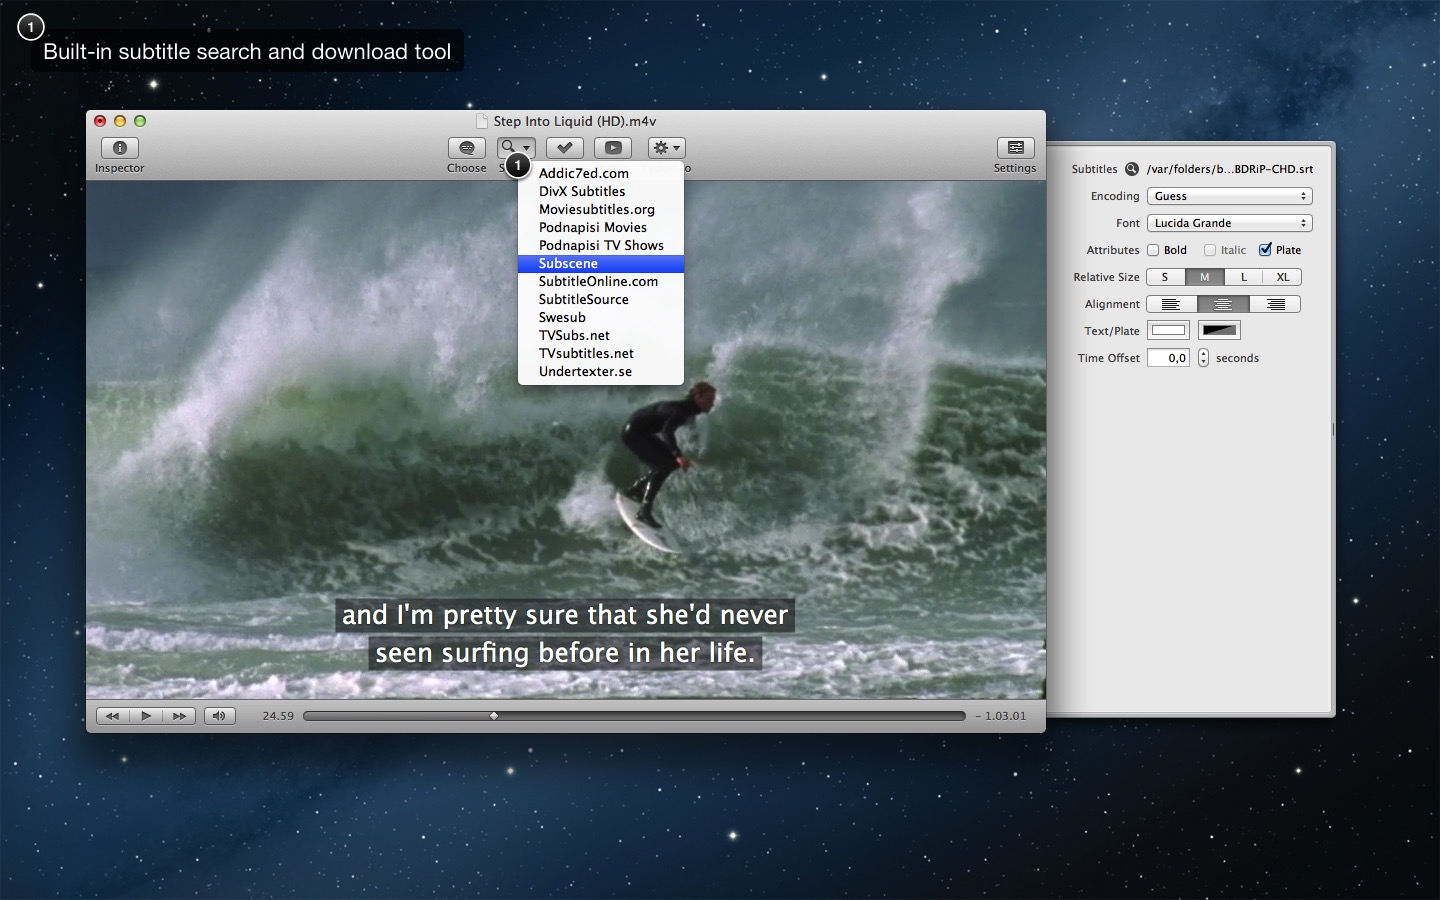Screen dimensions: 1440x900
Task: Set alignment to right-aligned
Action: pos(1275,304)
